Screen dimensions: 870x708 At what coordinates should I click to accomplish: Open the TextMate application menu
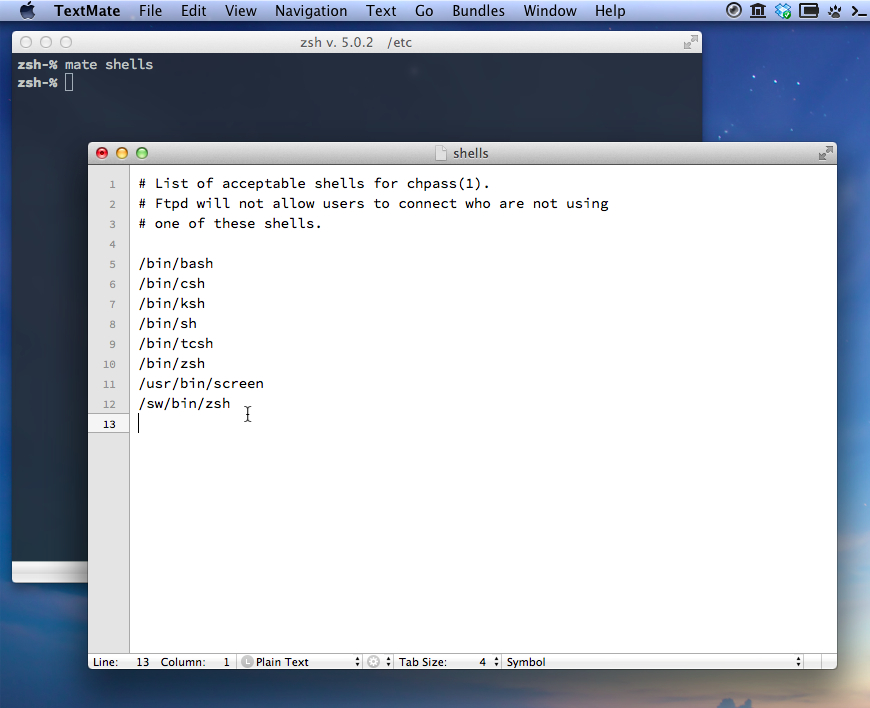(x=87, y=11)
